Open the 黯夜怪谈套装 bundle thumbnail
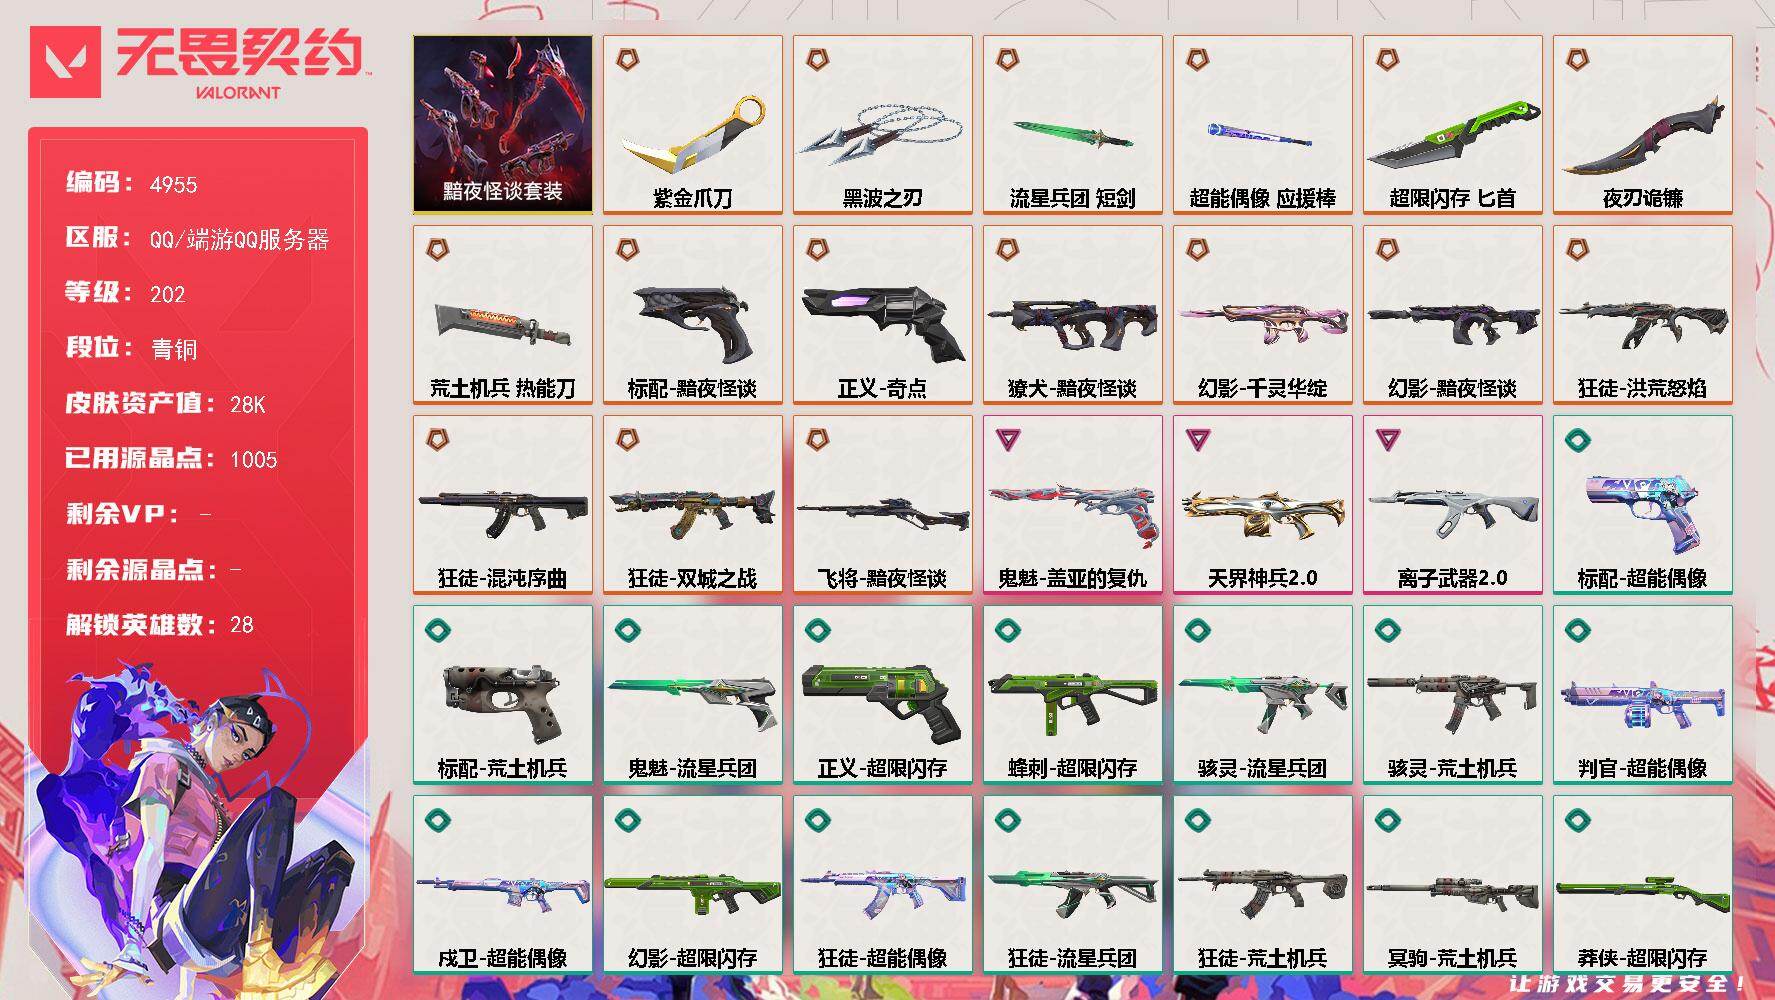 click(503, 125)
